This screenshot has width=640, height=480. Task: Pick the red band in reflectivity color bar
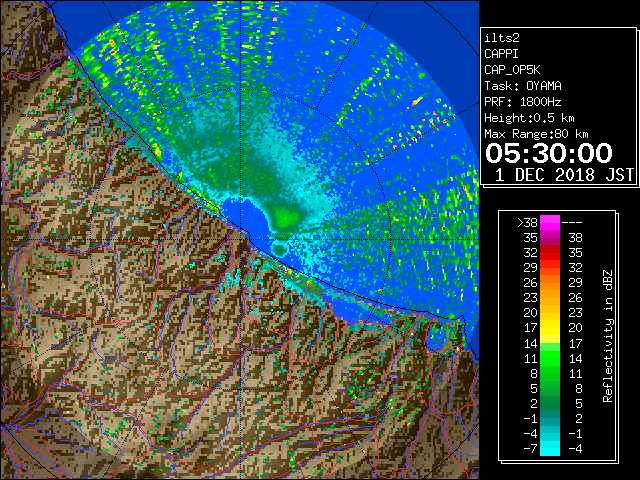550,253
